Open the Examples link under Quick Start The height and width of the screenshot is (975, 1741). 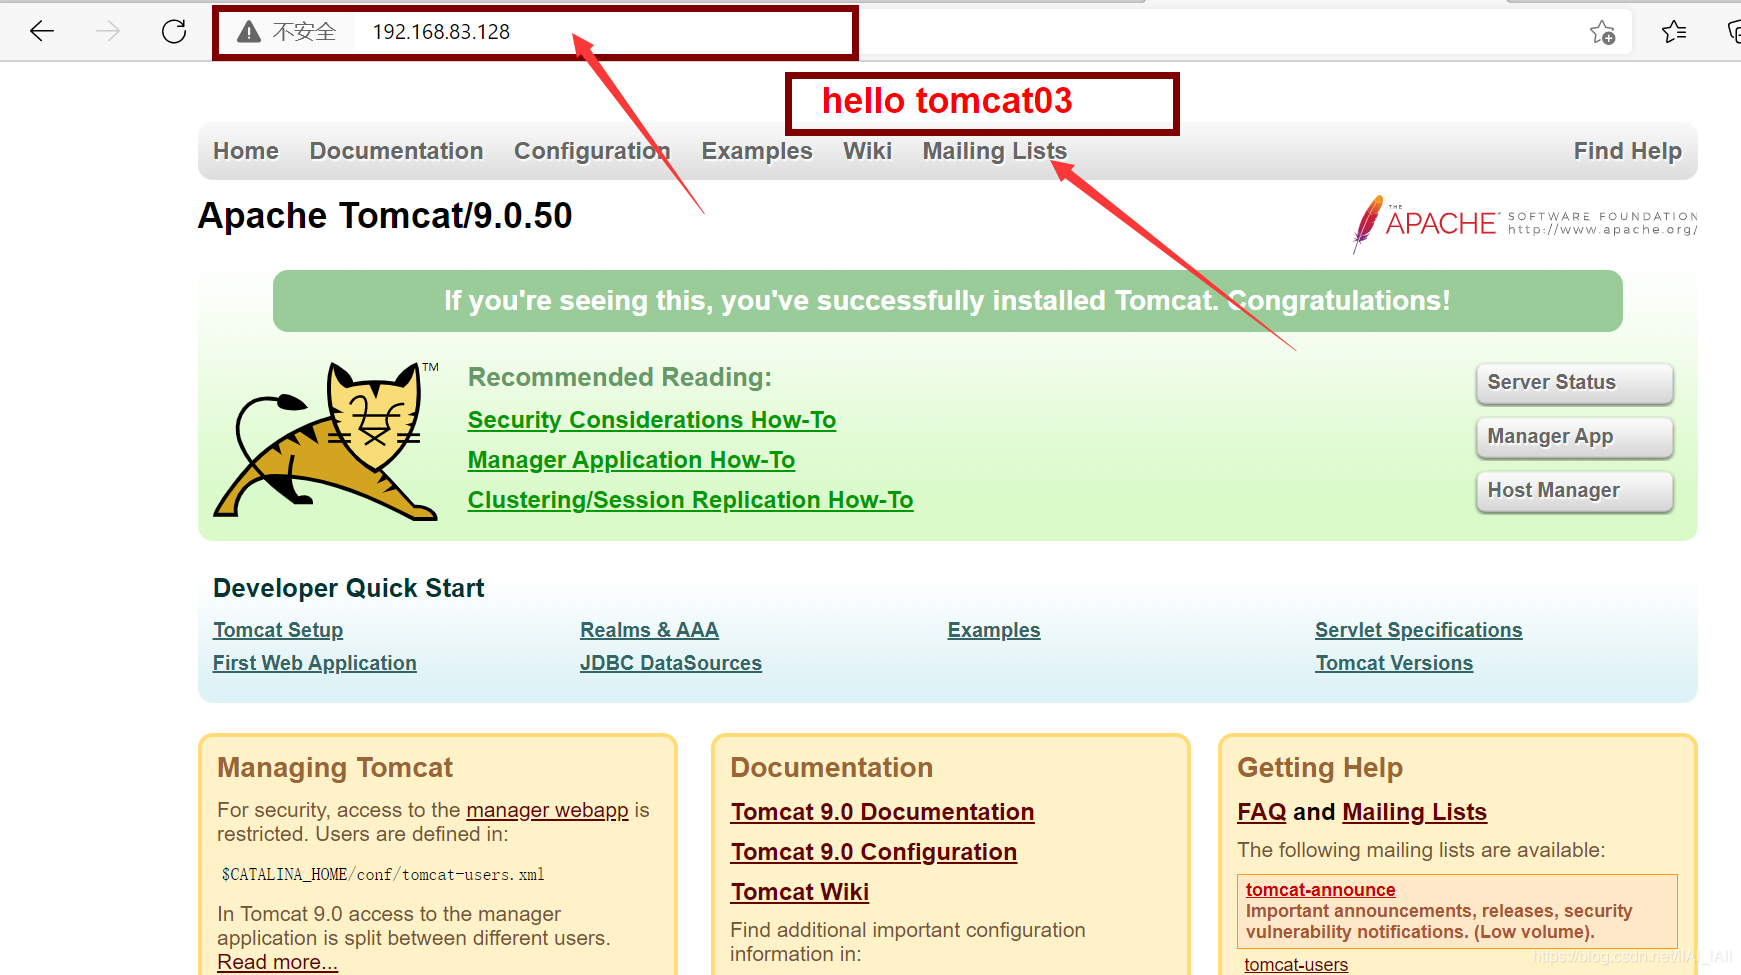pyautogui.click(x=994, y=630)
